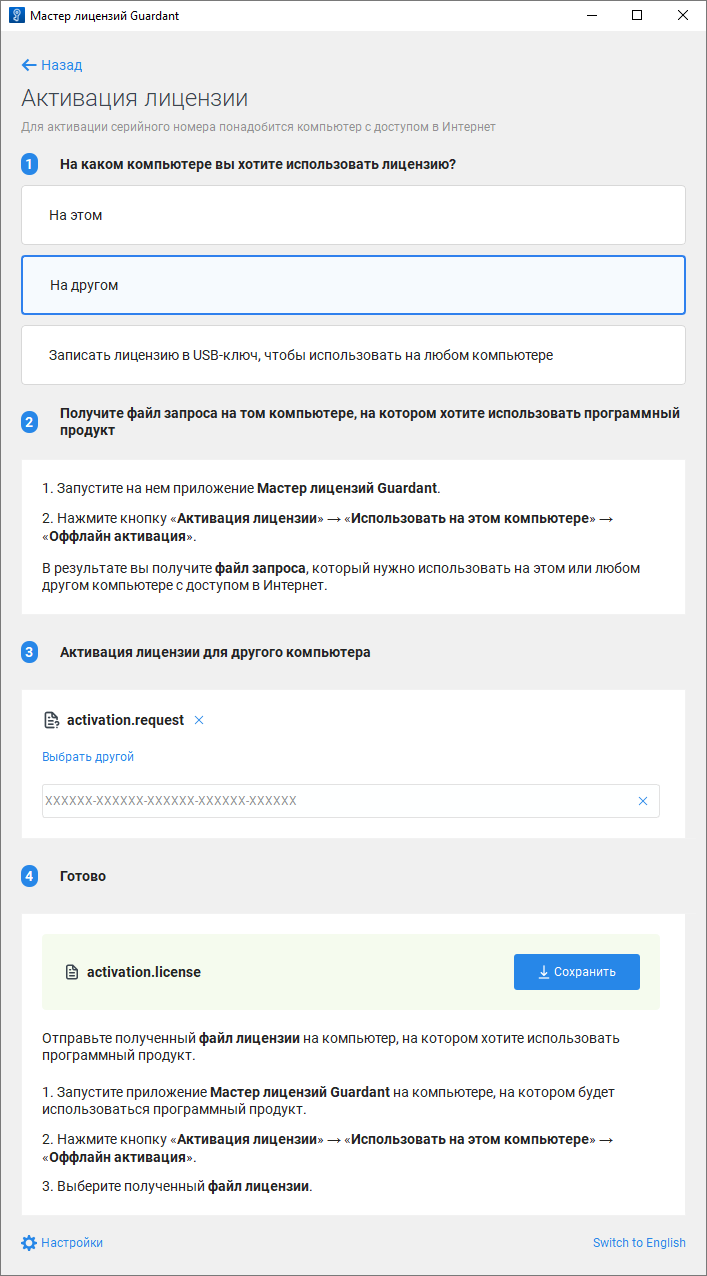Image resolution: width=707 pixels, height=1276 pixels.
Task: Open settings via the gear icon
Action: click(x=29, y=1243)
